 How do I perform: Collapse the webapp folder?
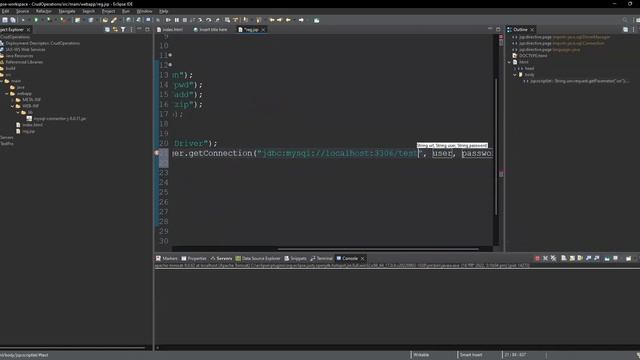point(7,93)
